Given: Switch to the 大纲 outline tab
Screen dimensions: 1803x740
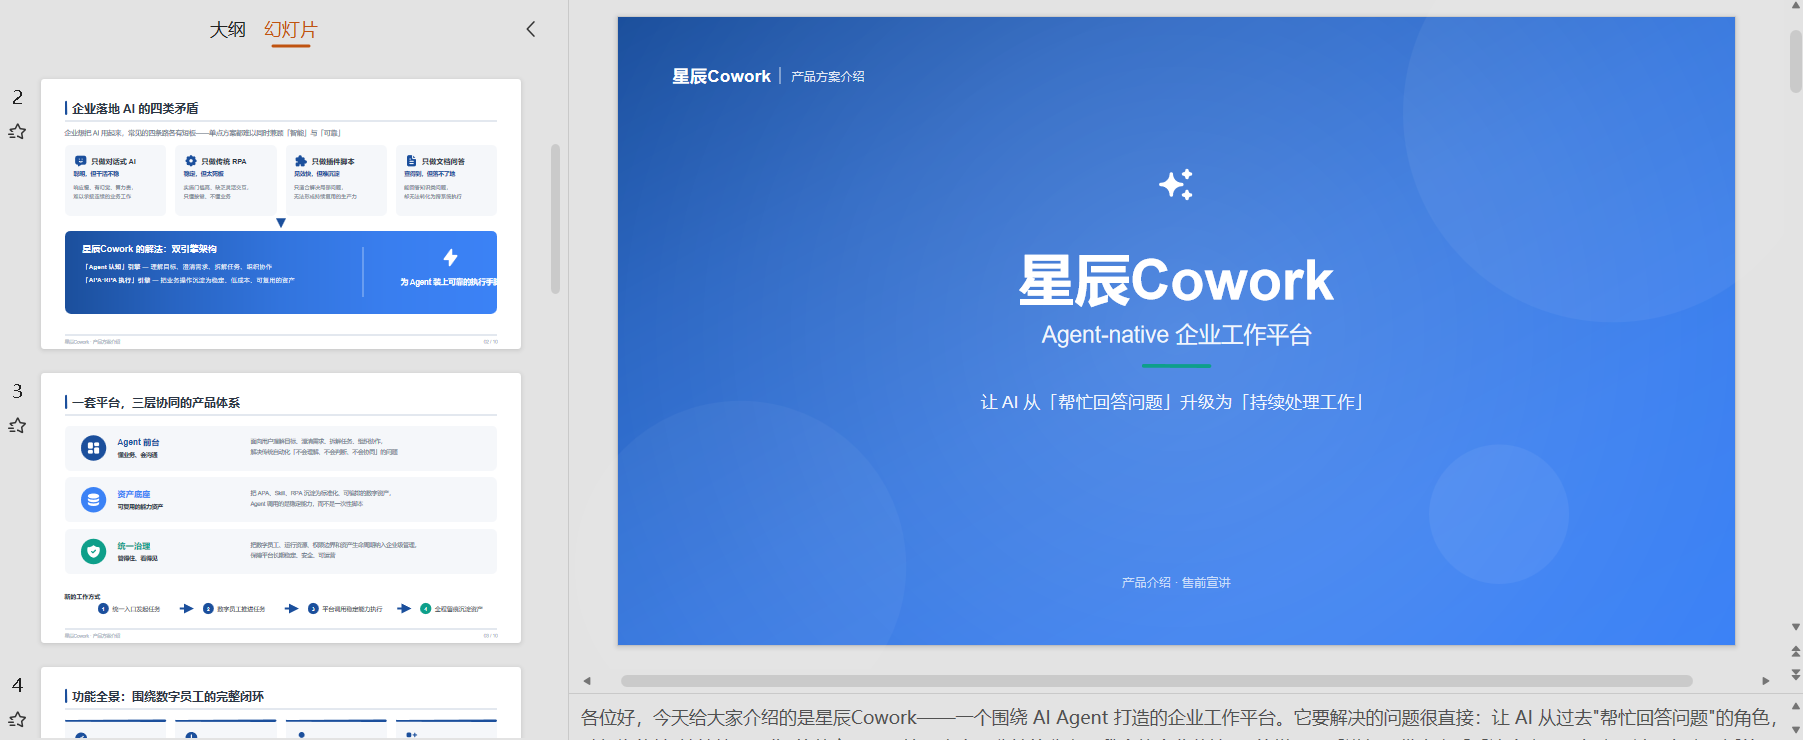Looking at the screenshot, I should 227,30.
